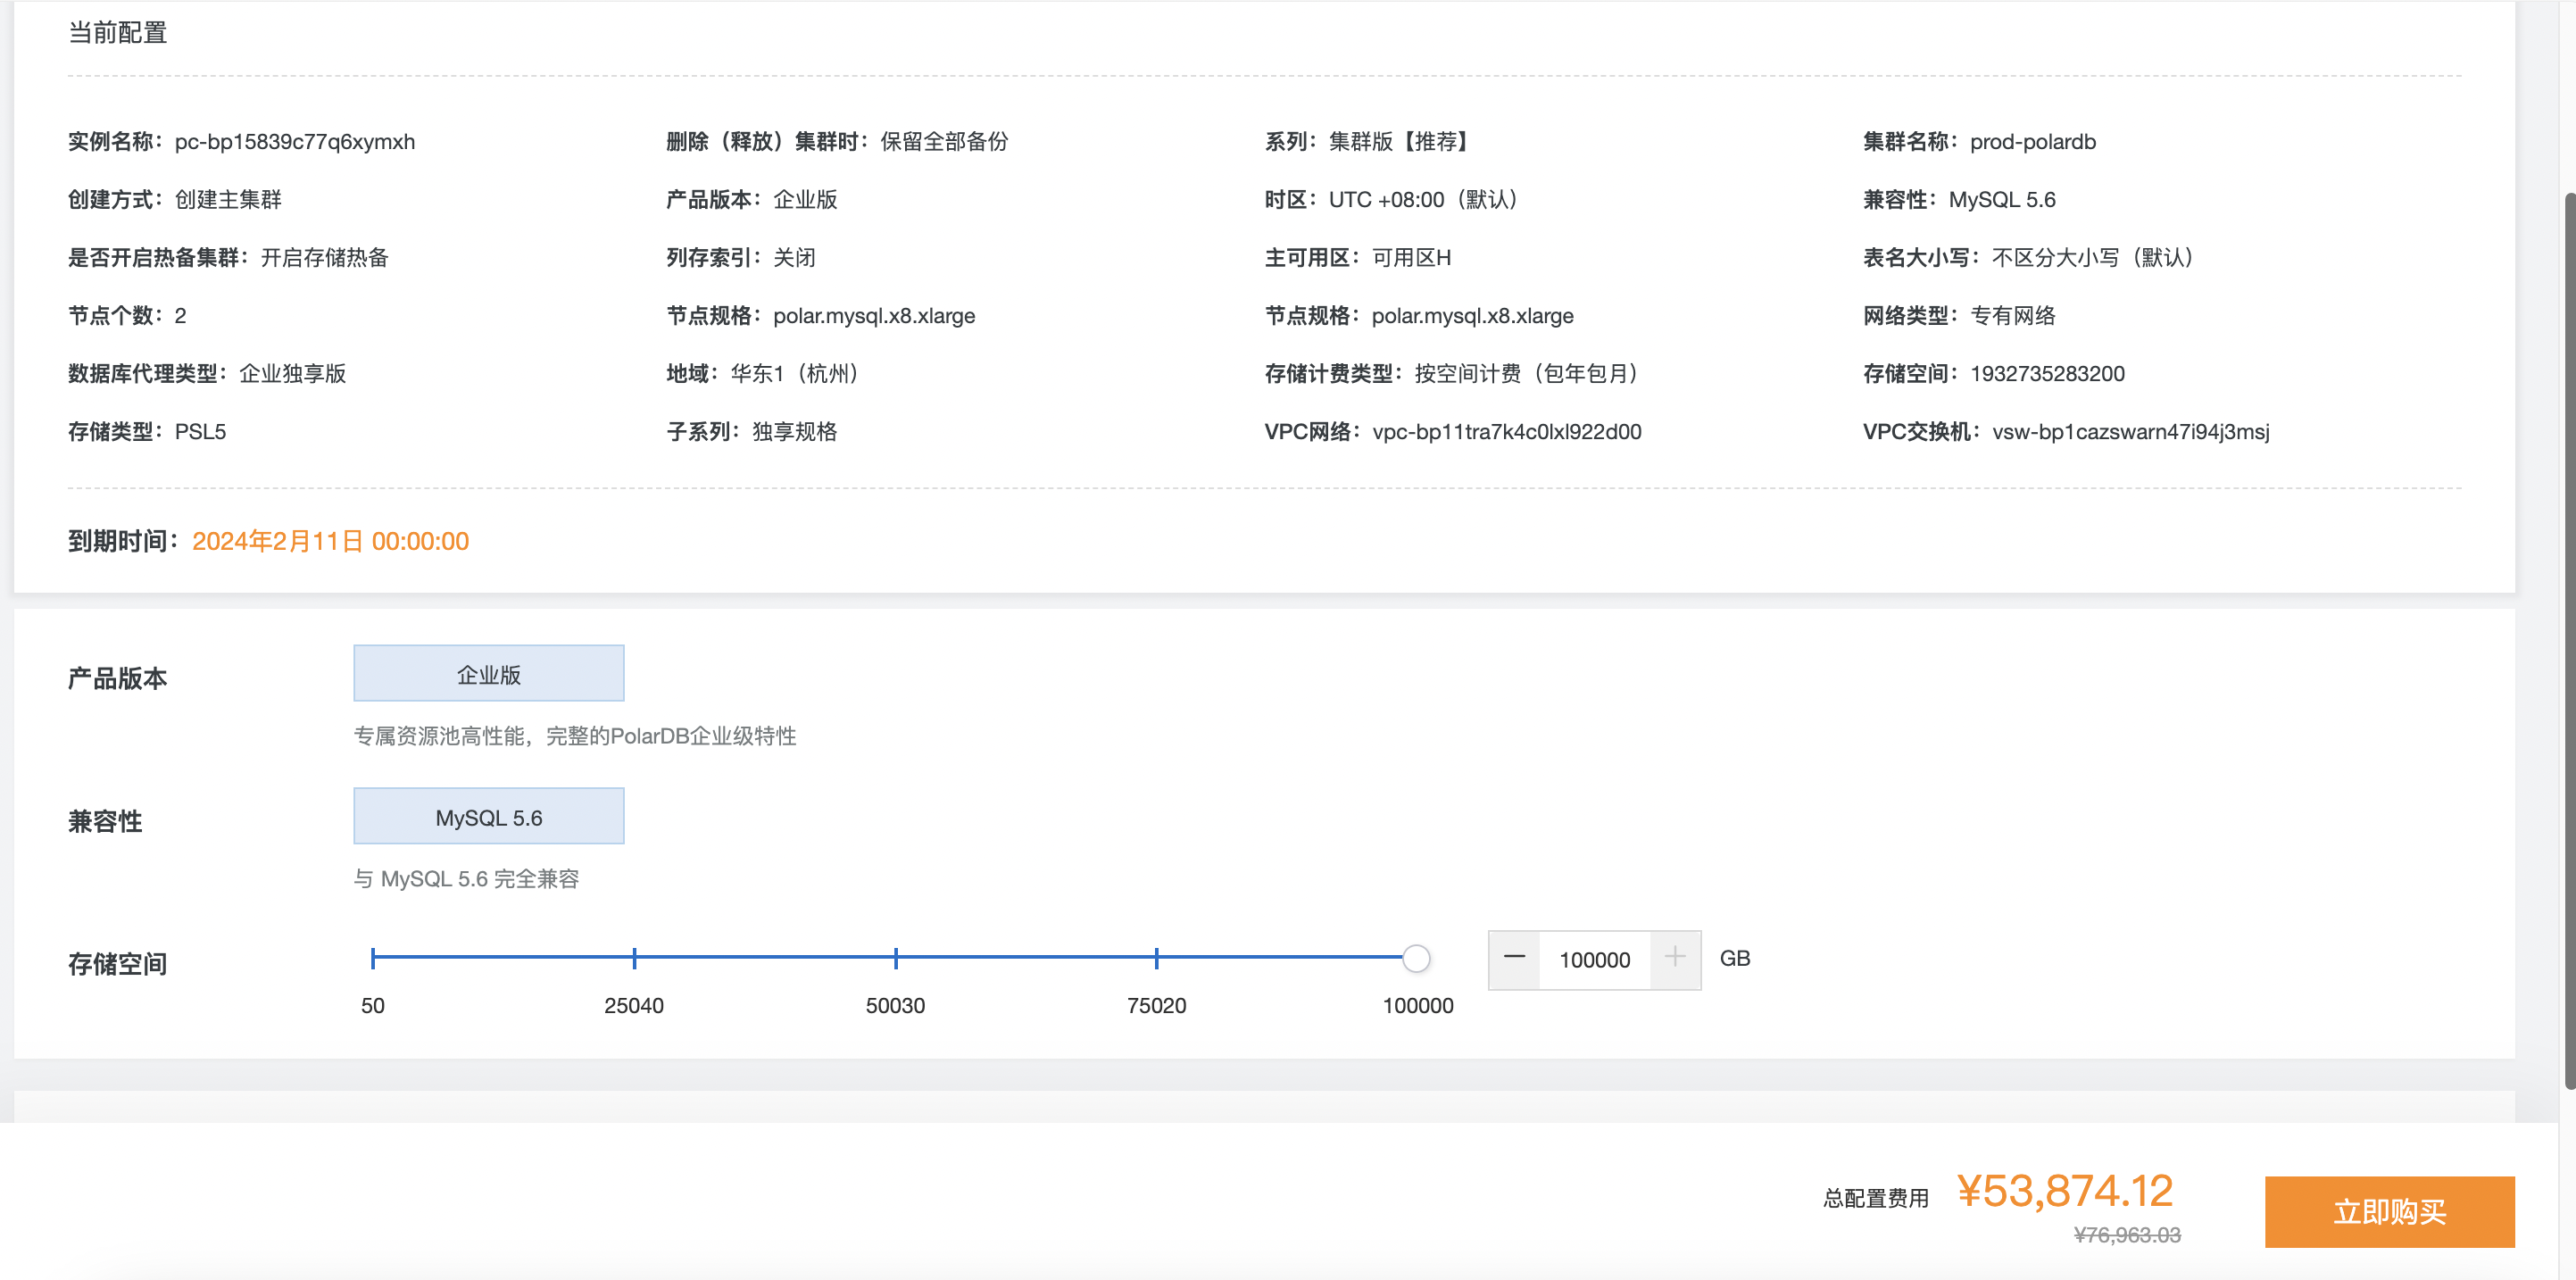Click instance name pc-bp15839c77q6xymxh

[x=295, y=142]
